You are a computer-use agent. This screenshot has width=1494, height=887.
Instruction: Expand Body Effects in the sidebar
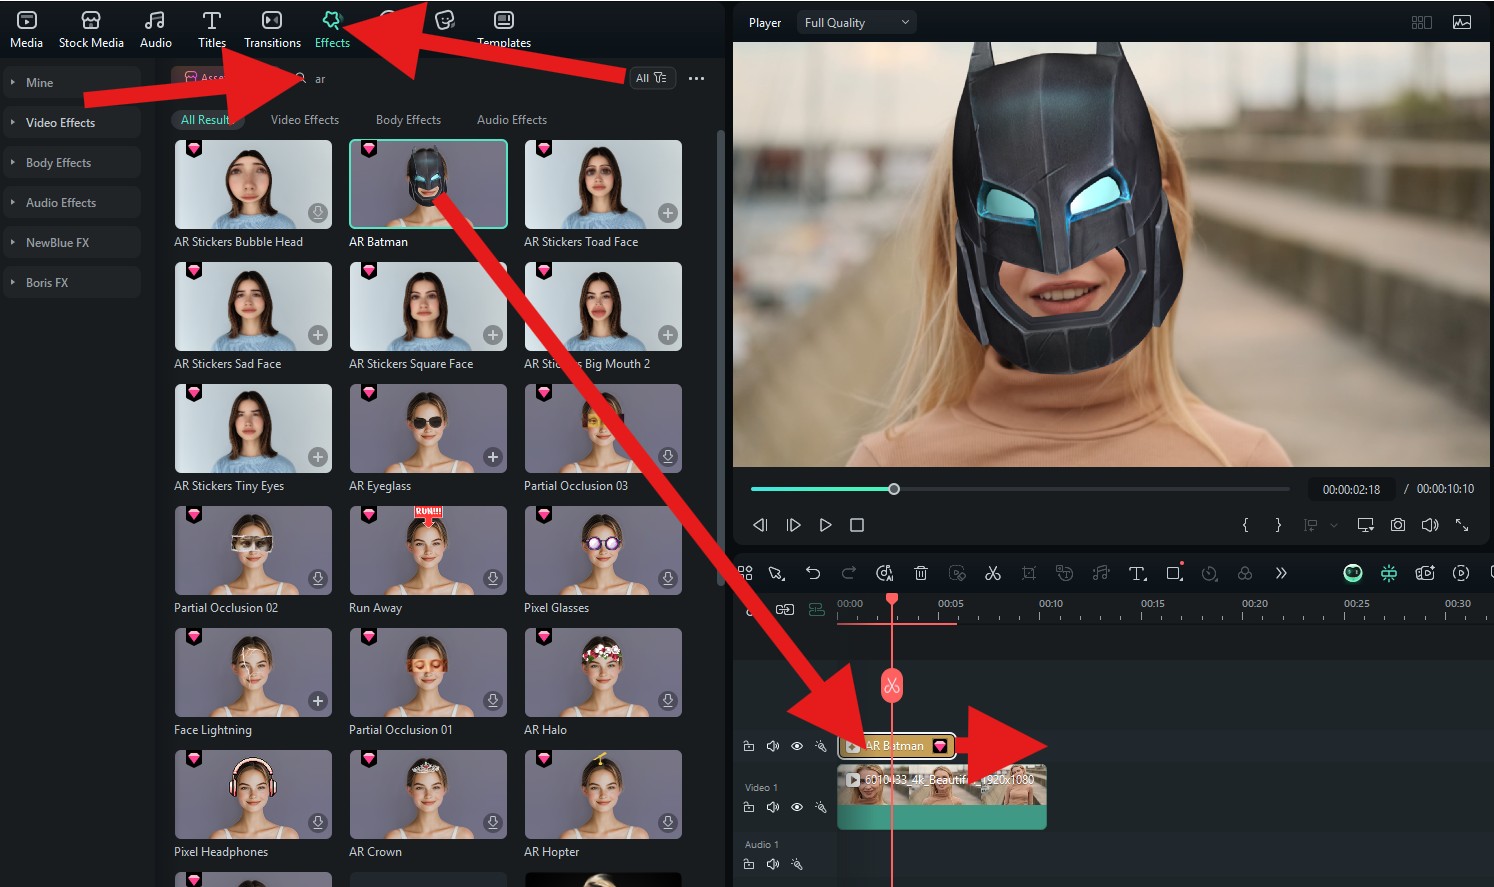pos(71,162)
